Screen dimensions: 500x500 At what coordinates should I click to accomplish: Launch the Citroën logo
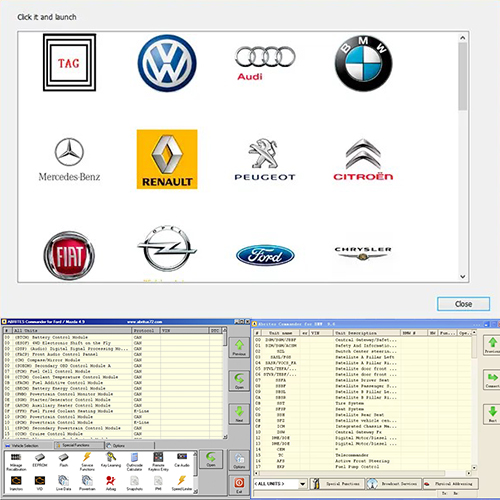(x=363, y=159)
